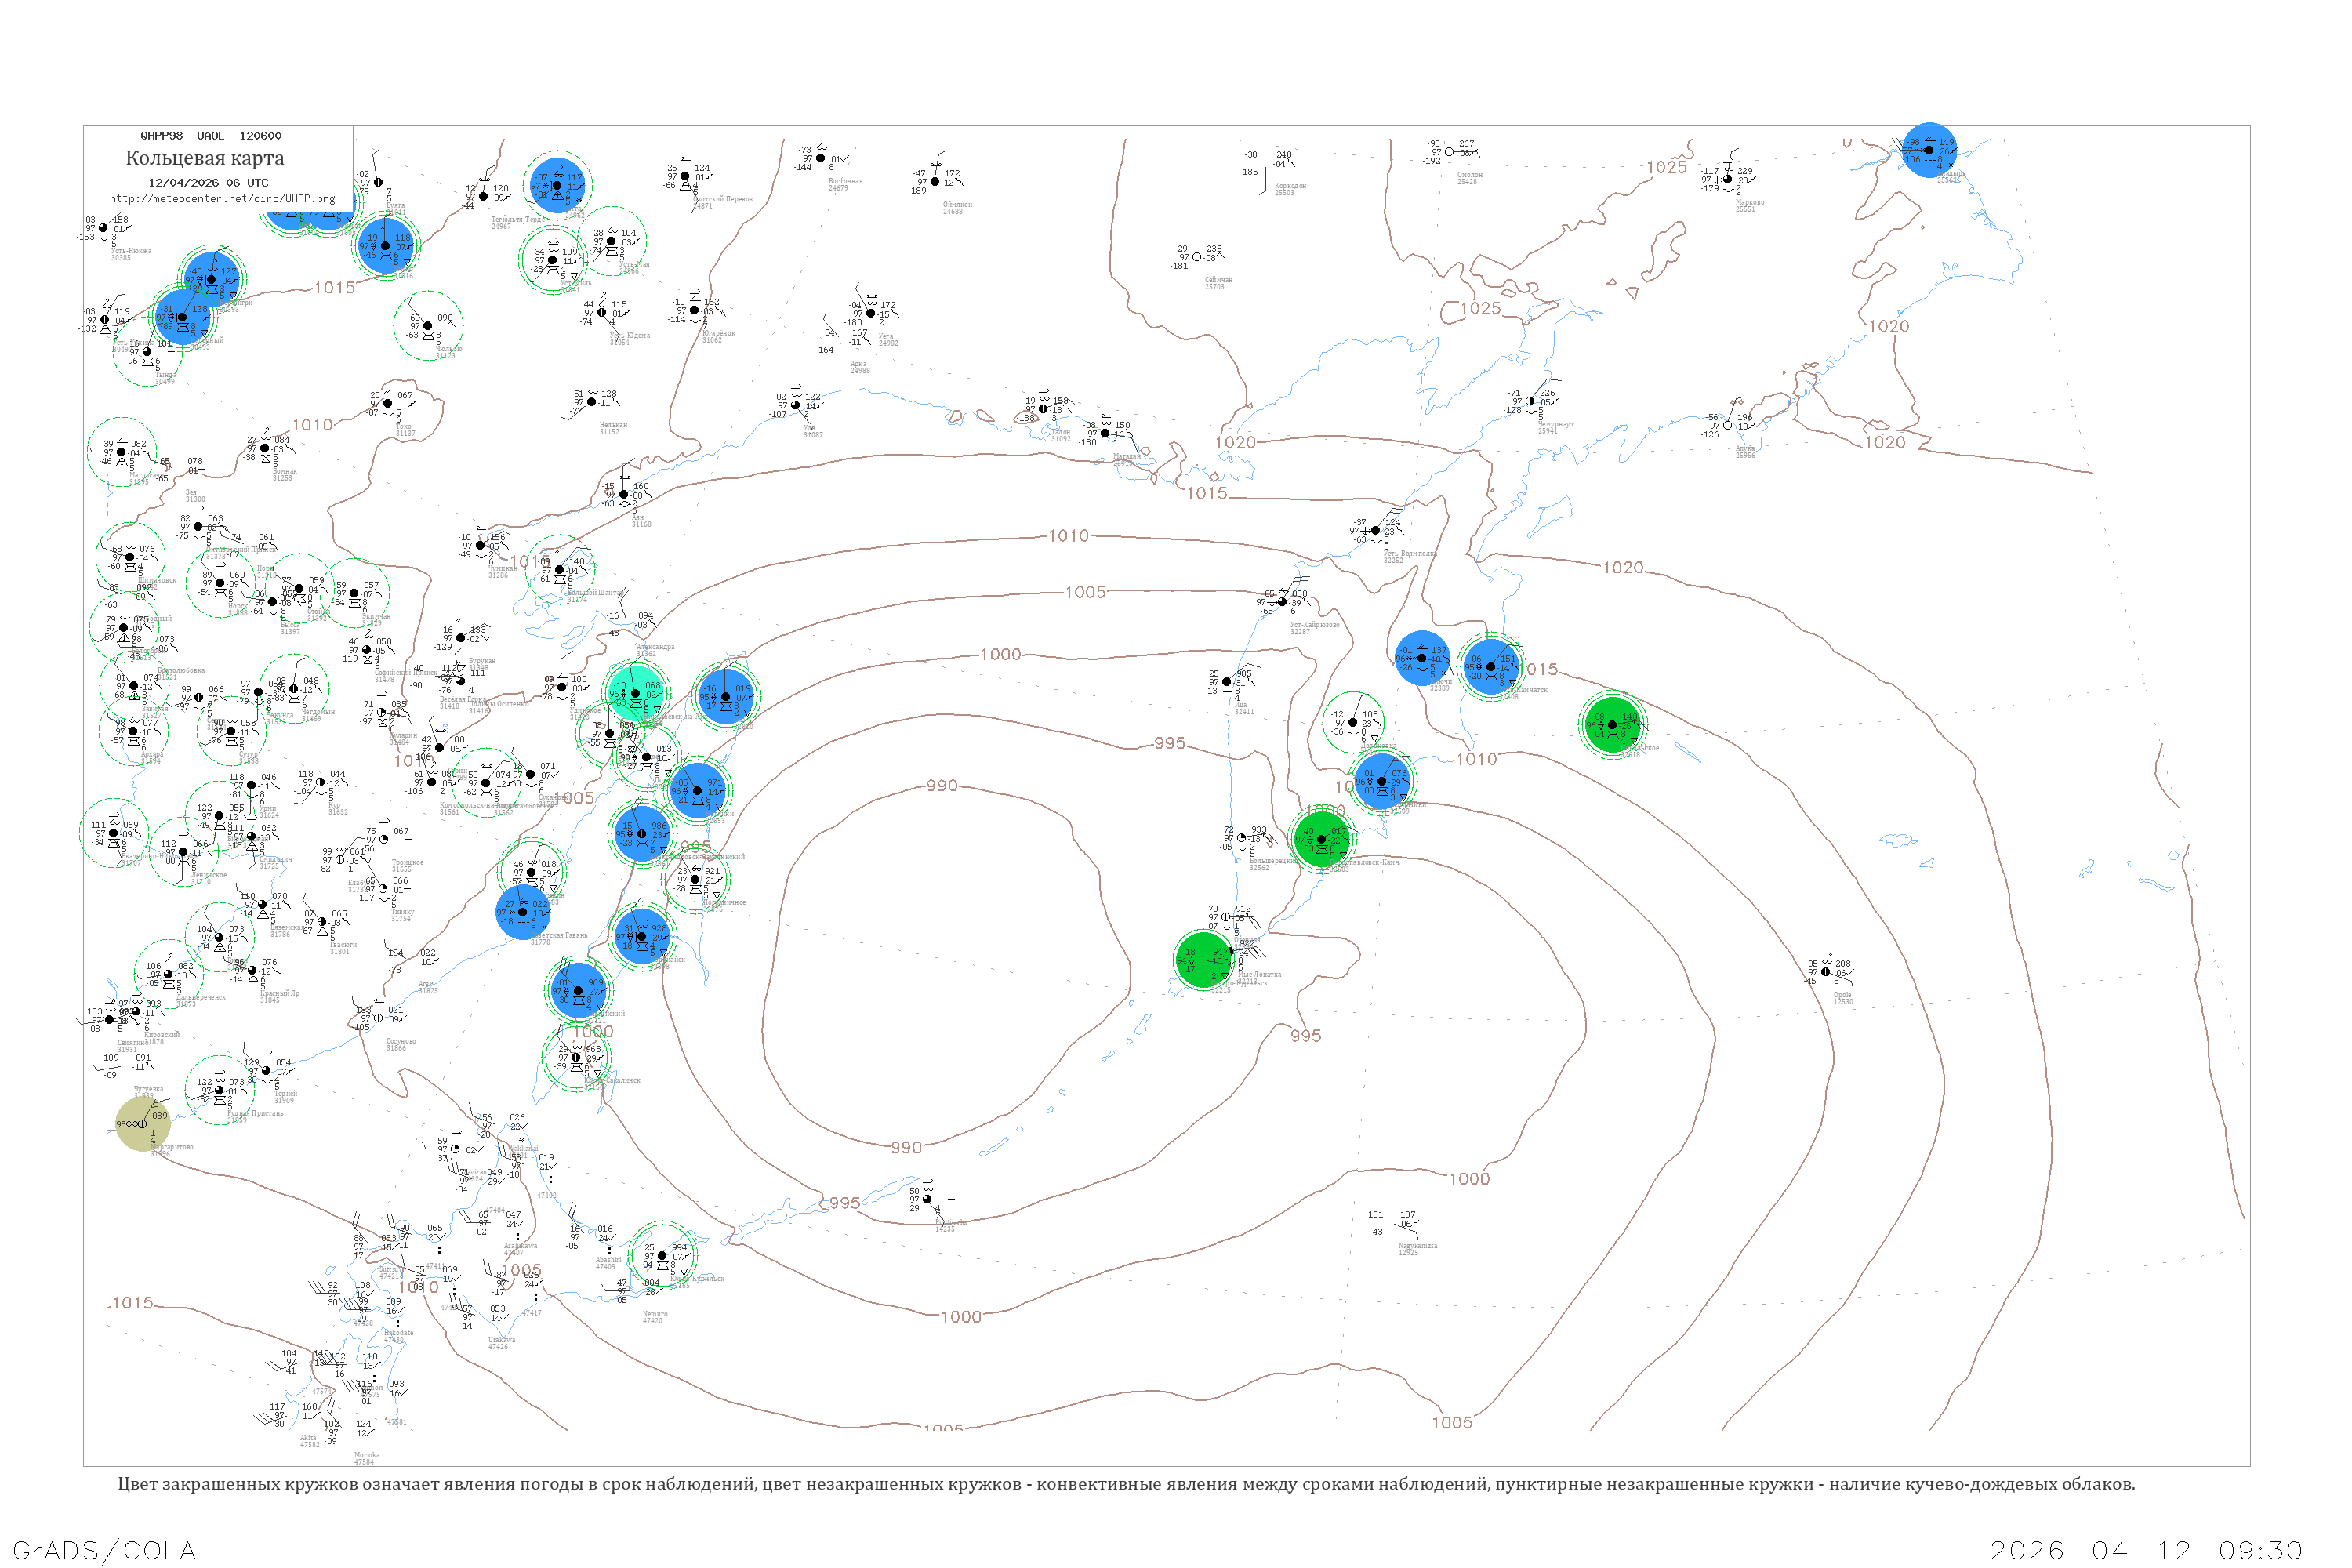The image size is (2352, 1568).
Task: Click the blue circle at Ключи station
Action: point(1421,658)
